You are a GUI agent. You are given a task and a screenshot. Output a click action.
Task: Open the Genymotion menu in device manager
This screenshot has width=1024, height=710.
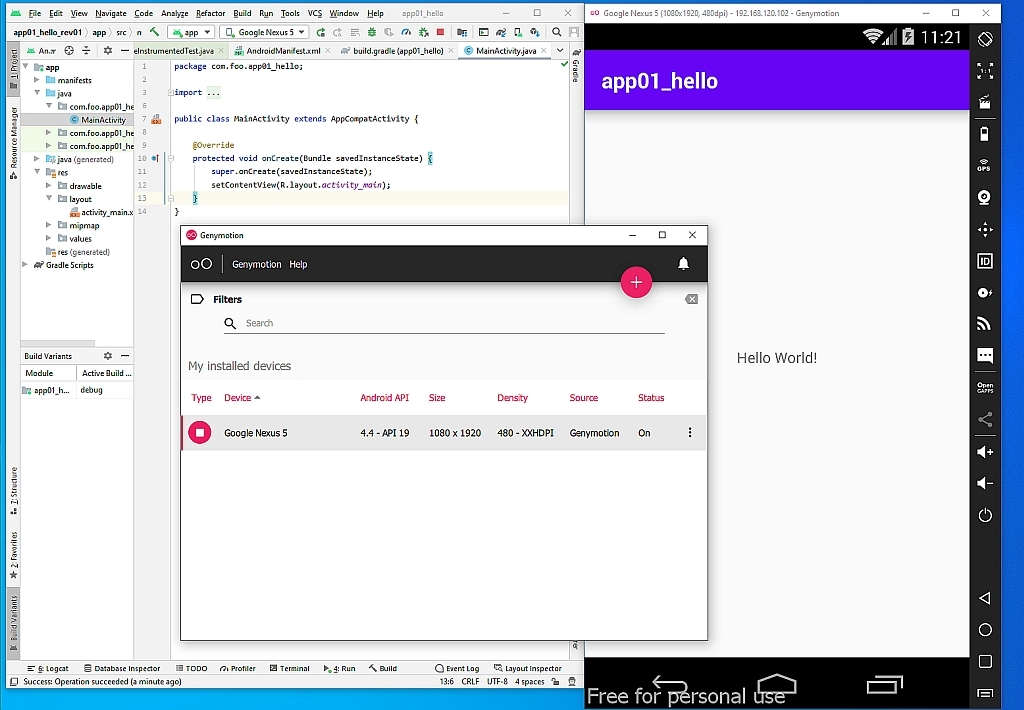click(257, 265)
